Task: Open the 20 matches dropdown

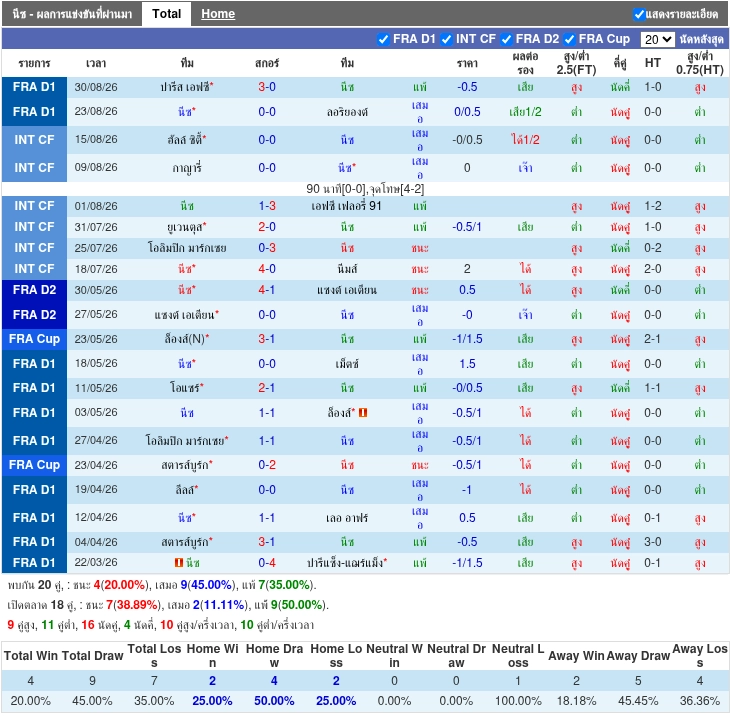Action: [657, 39]
